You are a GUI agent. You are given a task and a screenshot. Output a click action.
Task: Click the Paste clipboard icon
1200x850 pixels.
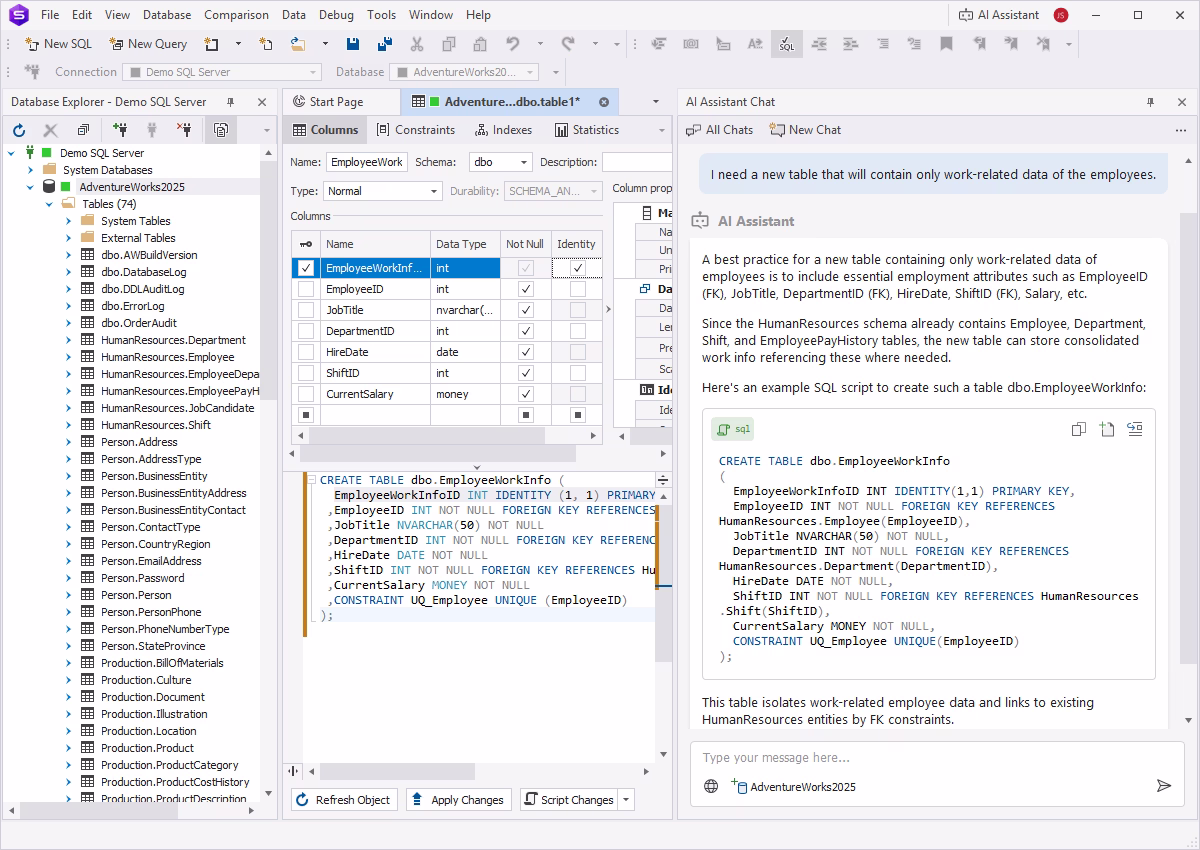pos(480,44)
